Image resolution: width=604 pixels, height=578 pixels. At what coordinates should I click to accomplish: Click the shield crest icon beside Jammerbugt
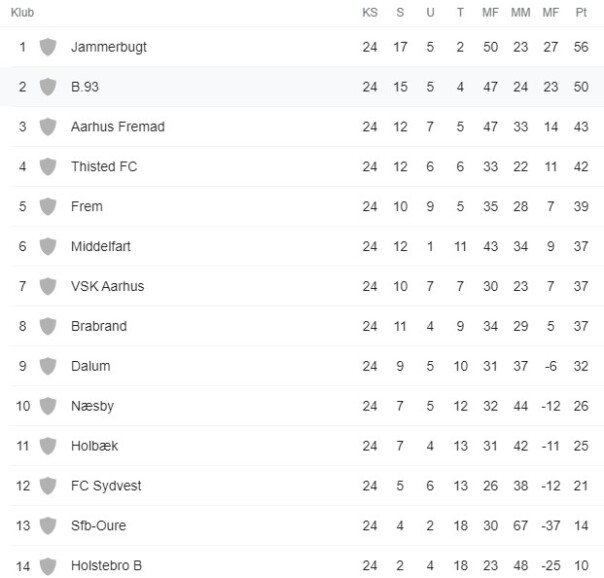click(x=48, y=47)
